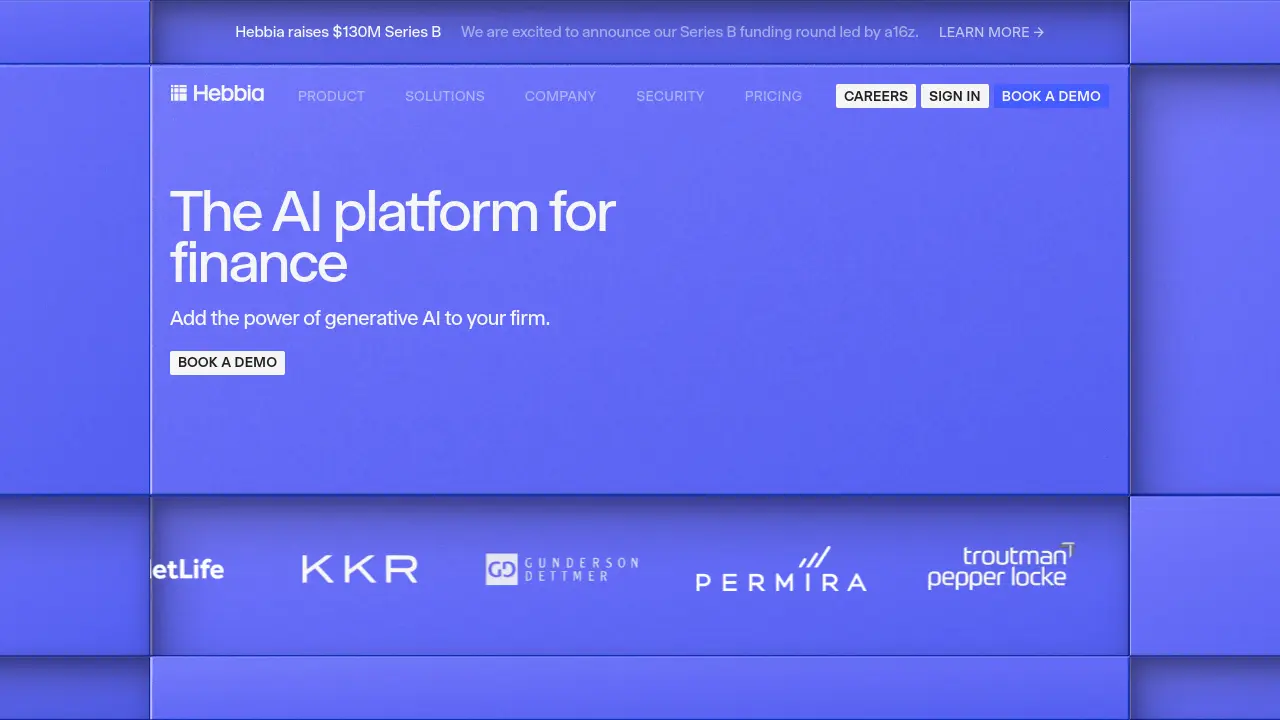Viewport: 1280px width, 720px height.
Task: Open the Product menu
Action: tap(331, 96)
